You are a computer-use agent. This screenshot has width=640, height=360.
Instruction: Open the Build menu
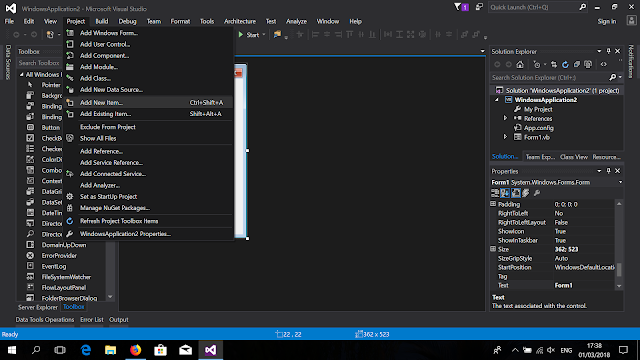tap(102, 21)
